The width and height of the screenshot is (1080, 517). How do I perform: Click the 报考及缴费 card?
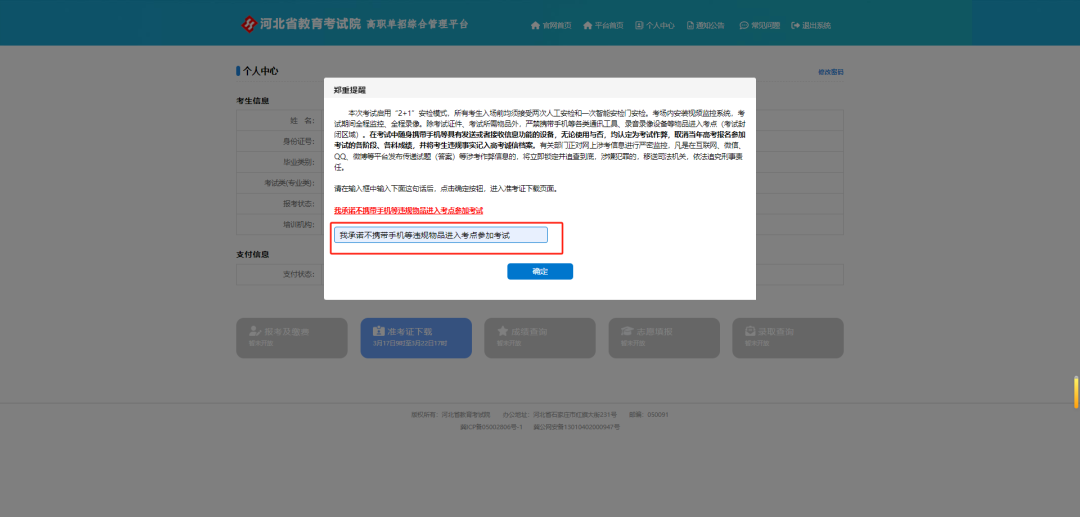(292, 337)
